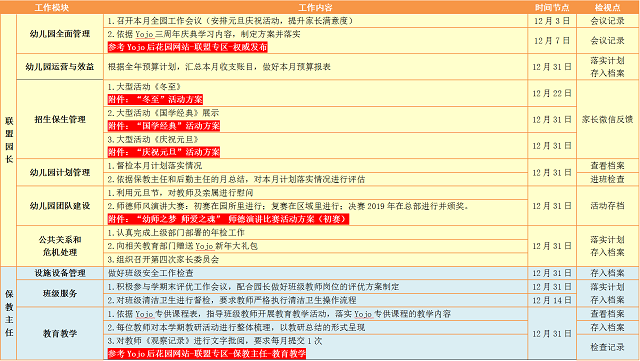Image resolution: width=640 pixels, height=361 pixels.
Task: Select the date cell 12月3日
Action: pyautogui.click(x=552, y=21)
